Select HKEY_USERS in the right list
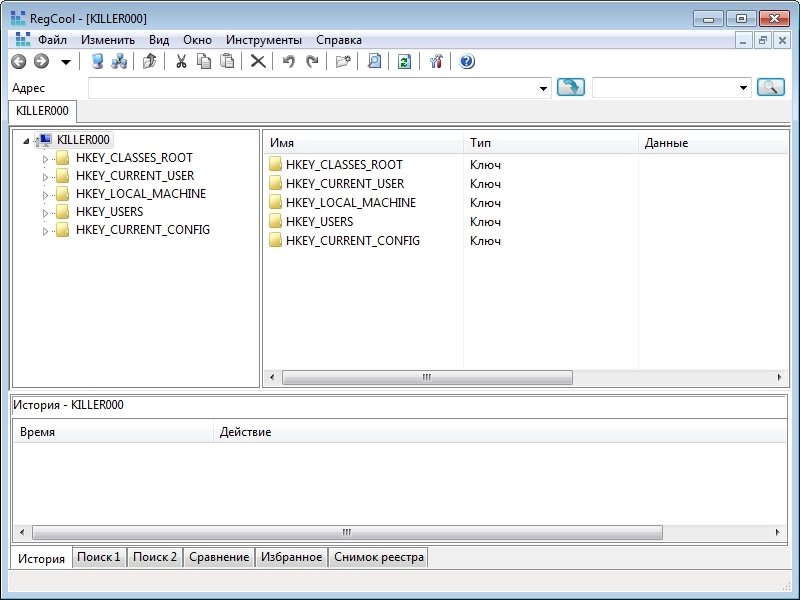Viewport: 800px width, 600px height. click(319, 222)
